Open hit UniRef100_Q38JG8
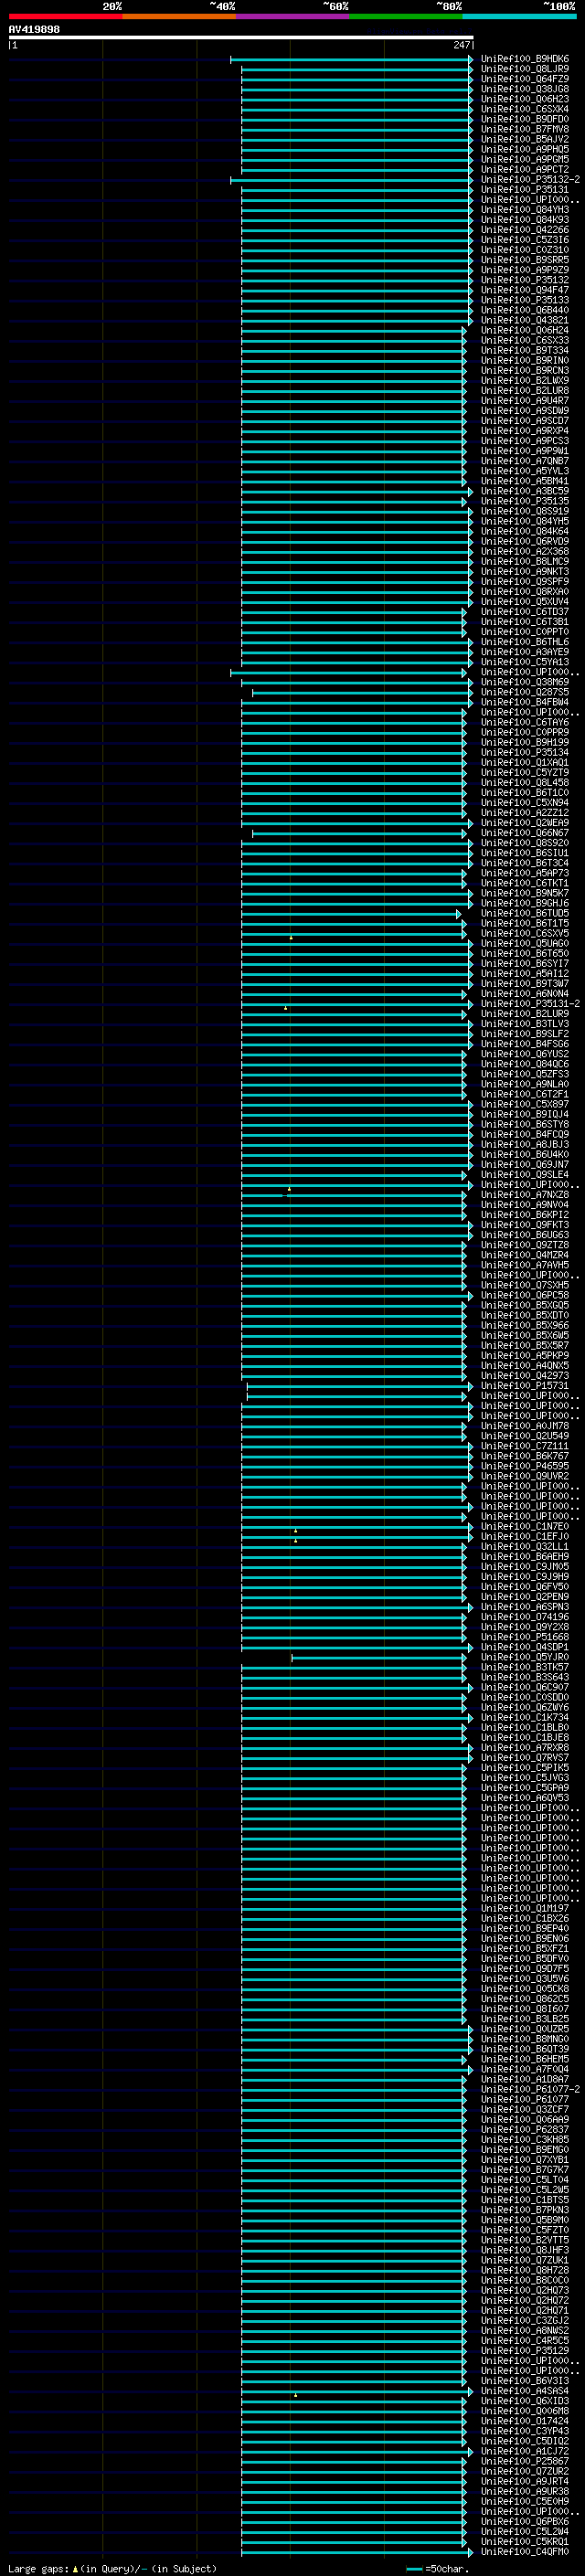Viewport: 585px width, 2576px height. [x=524, y=89]
